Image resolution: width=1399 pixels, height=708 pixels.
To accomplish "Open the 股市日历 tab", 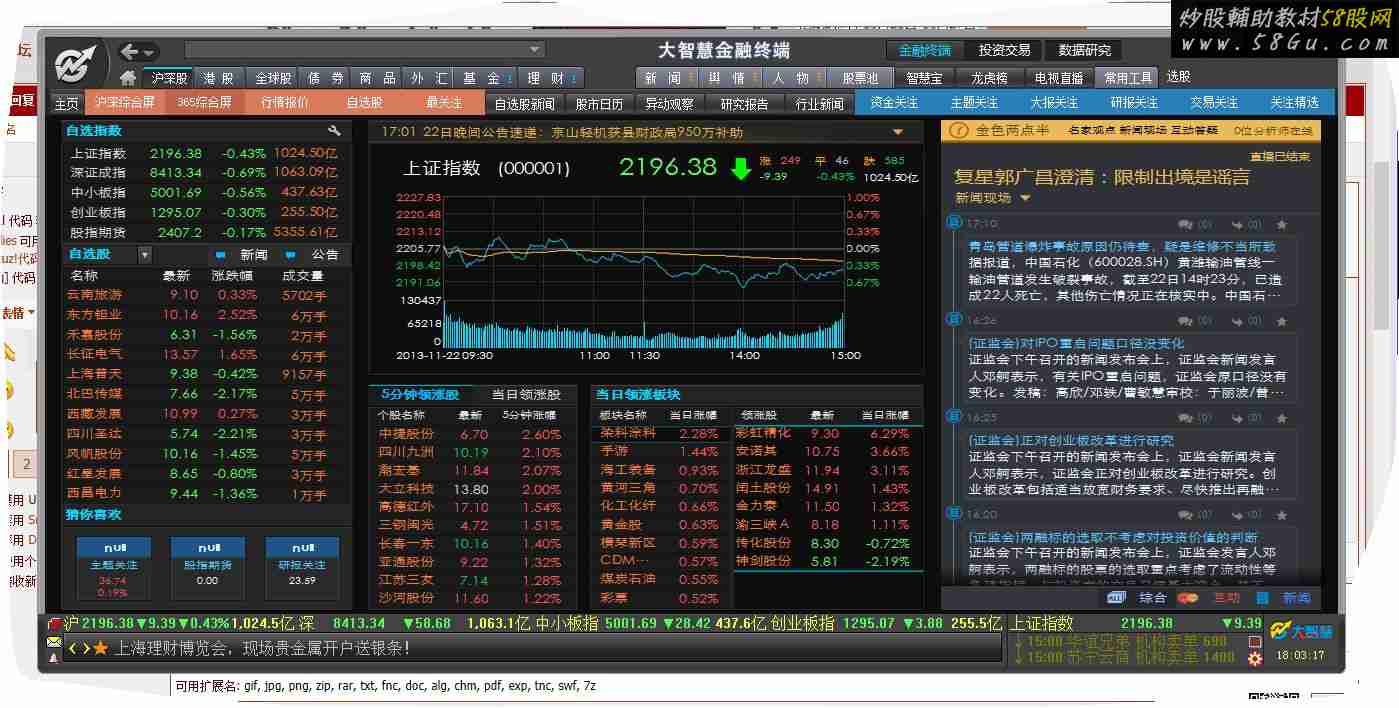I will (599, 103).
